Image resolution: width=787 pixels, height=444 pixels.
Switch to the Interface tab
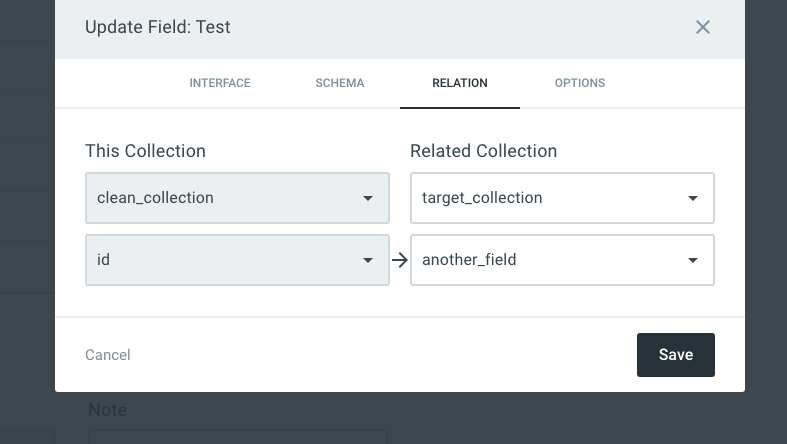click(x=220, y=83)
